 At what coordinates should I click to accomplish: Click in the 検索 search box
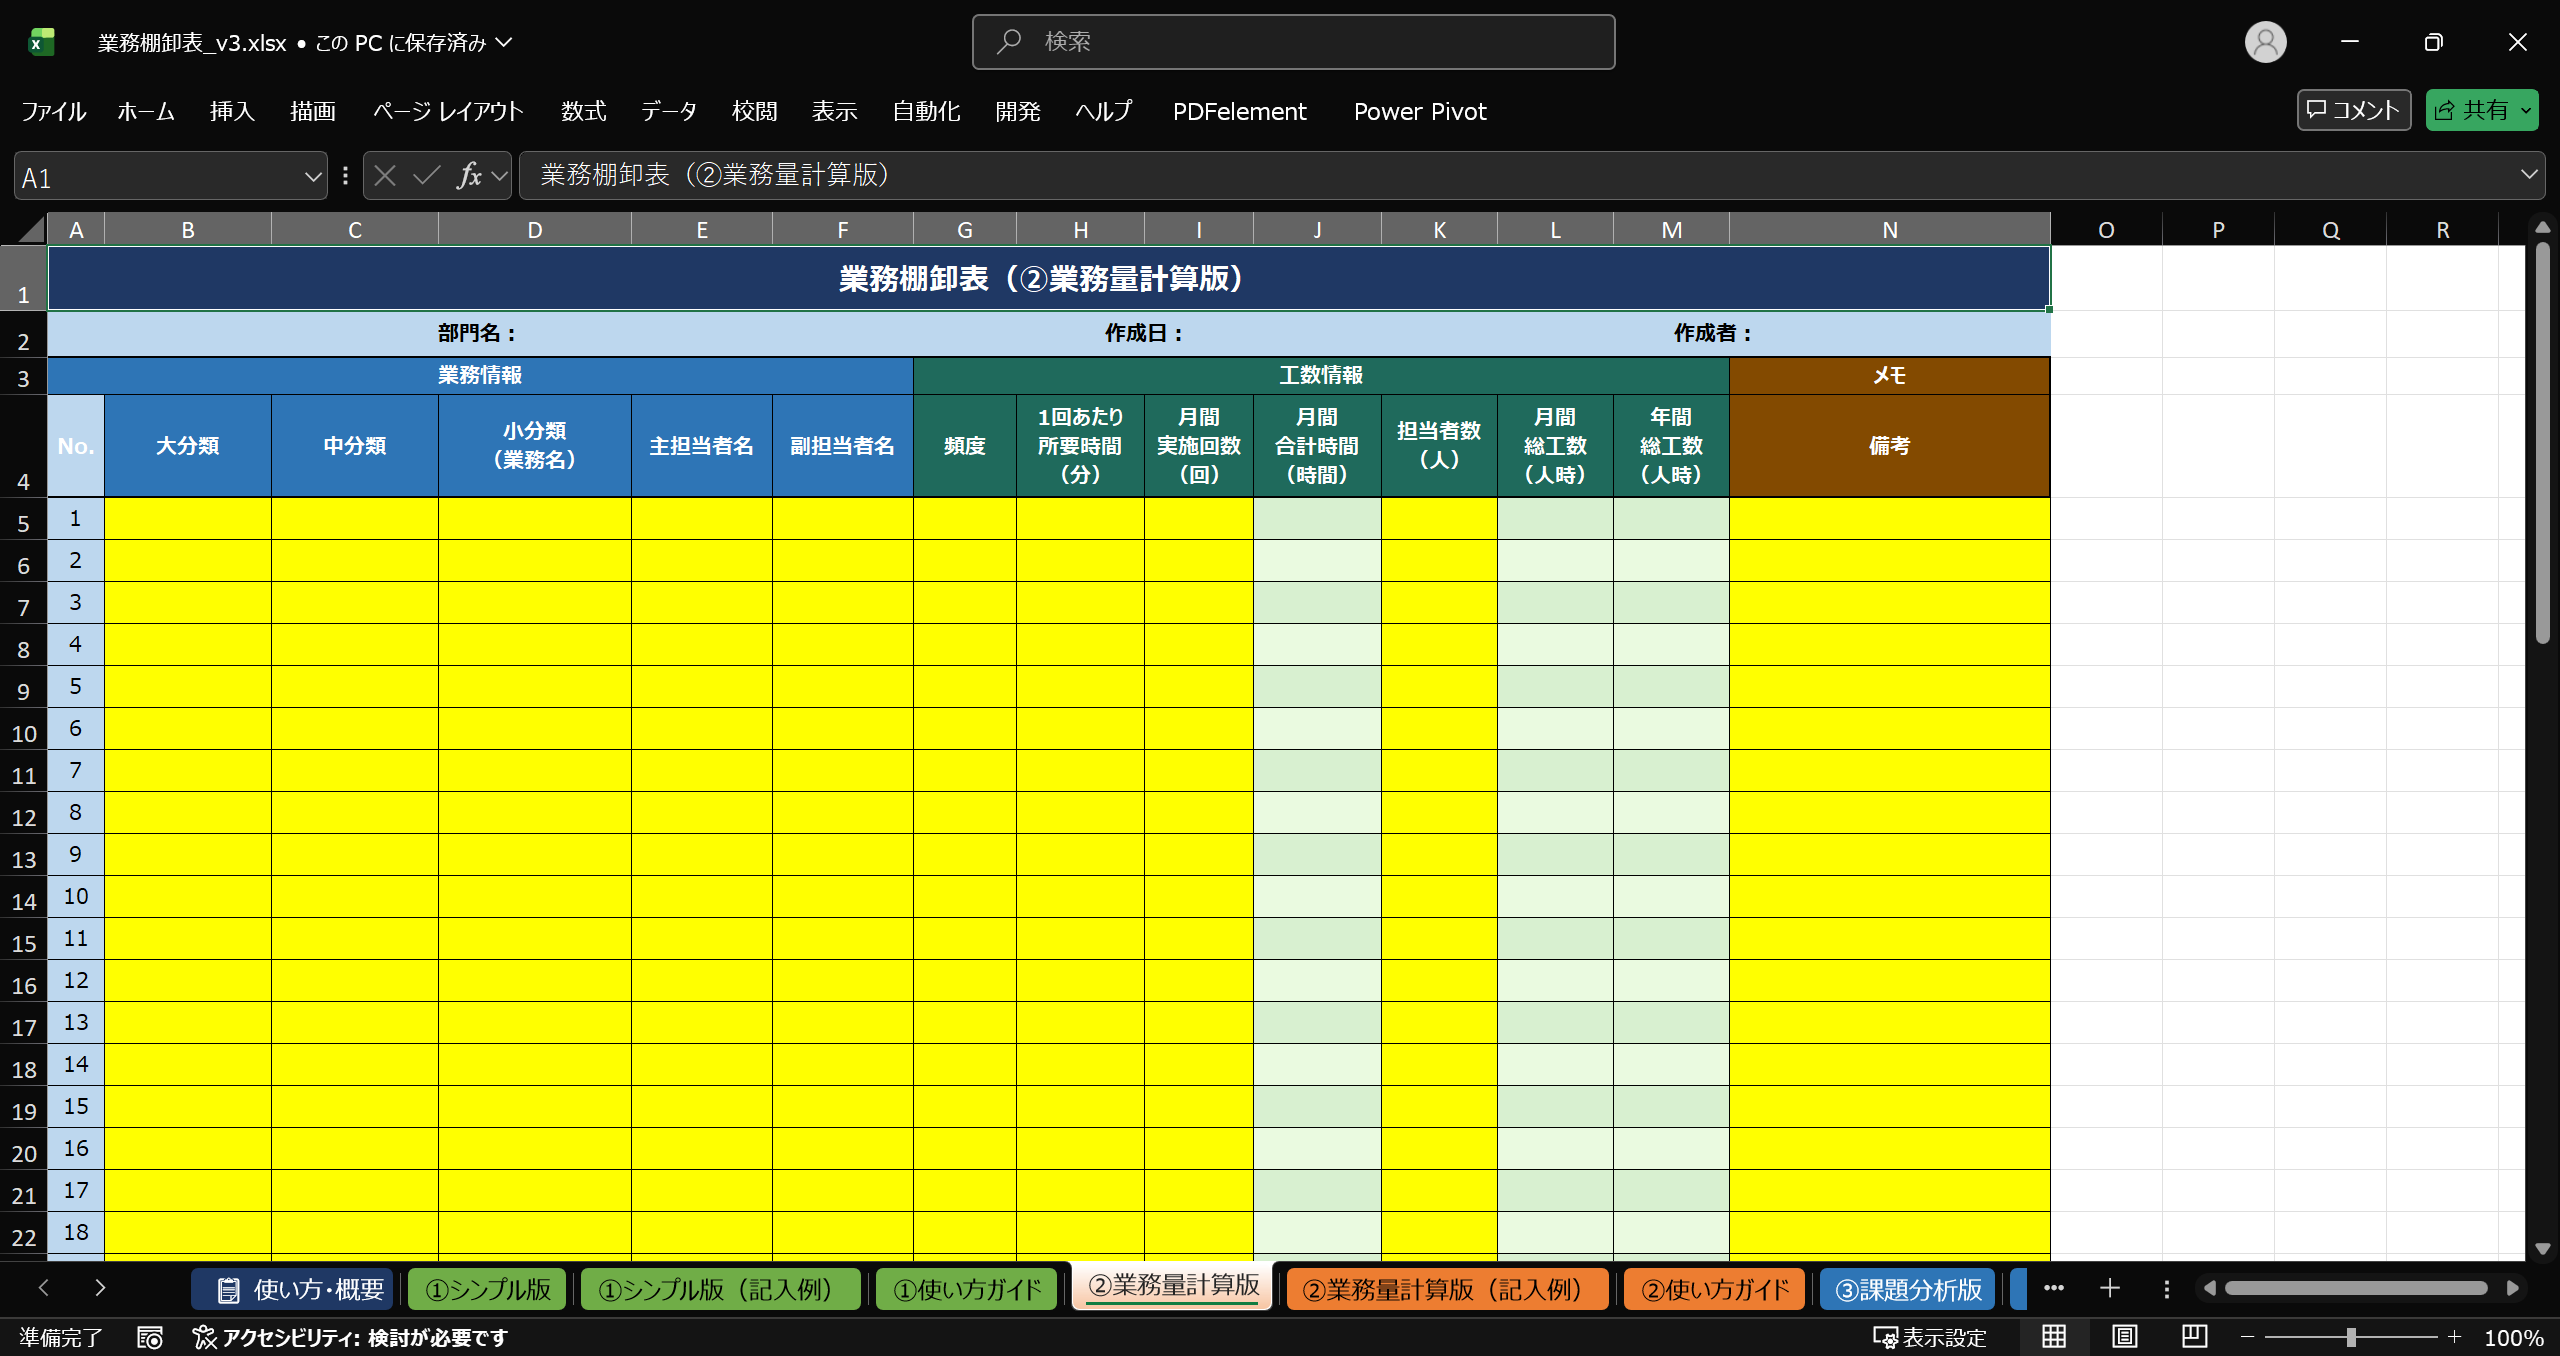1293,42
